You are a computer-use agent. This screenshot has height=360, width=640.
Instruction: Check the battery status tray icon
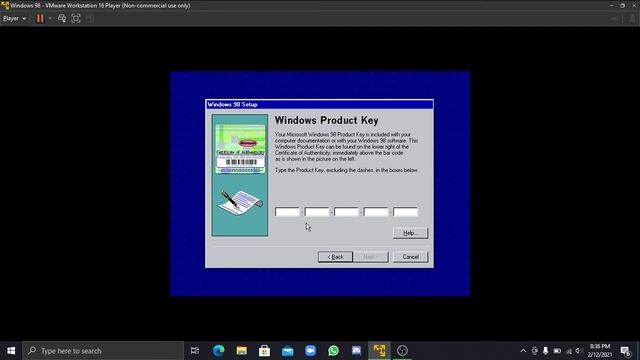pos(557,351)
